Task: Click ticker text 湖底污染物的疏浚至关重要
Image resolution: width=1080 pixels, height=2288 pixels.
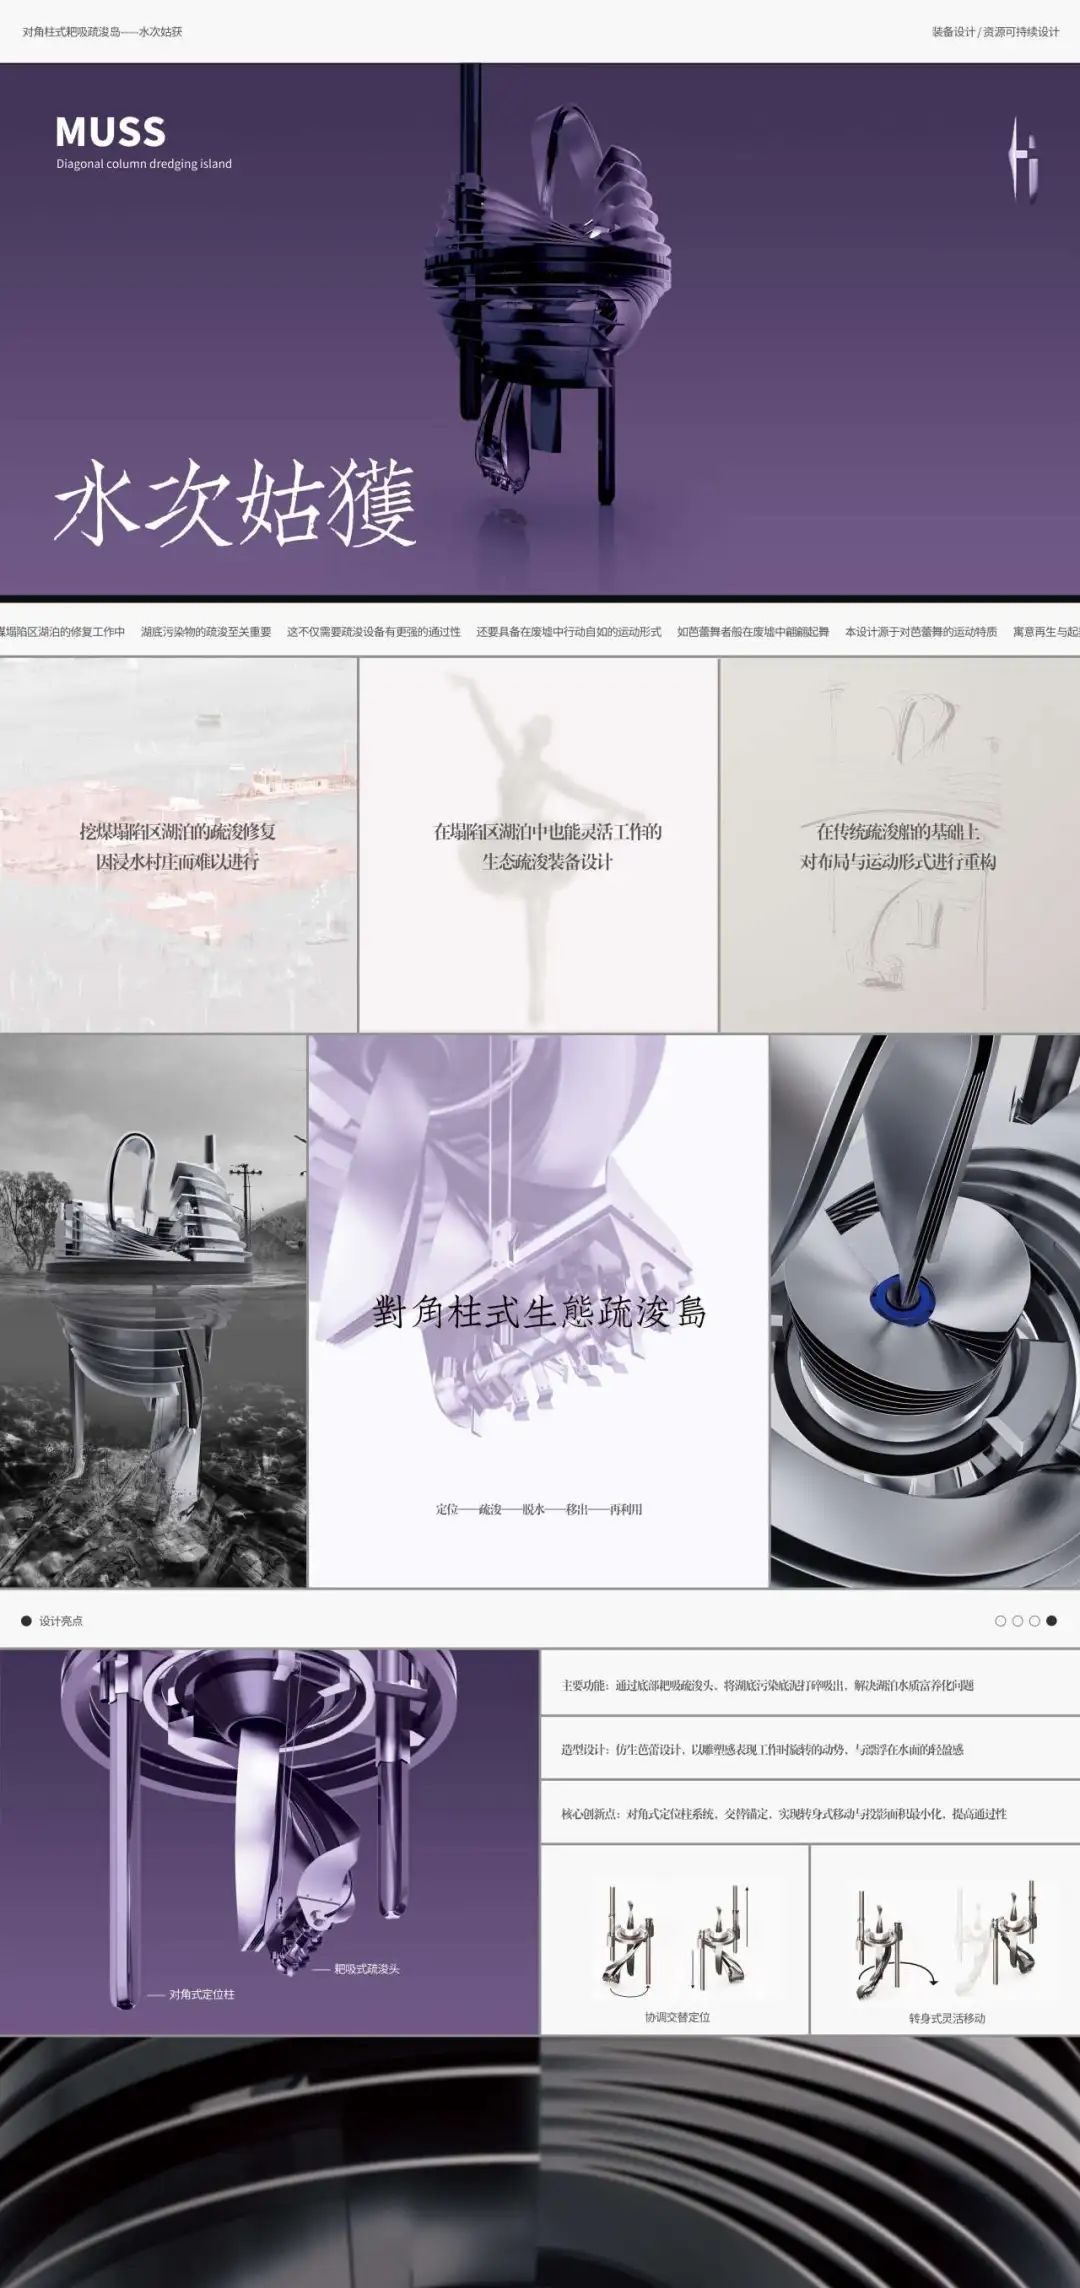Action: (206, 632)
